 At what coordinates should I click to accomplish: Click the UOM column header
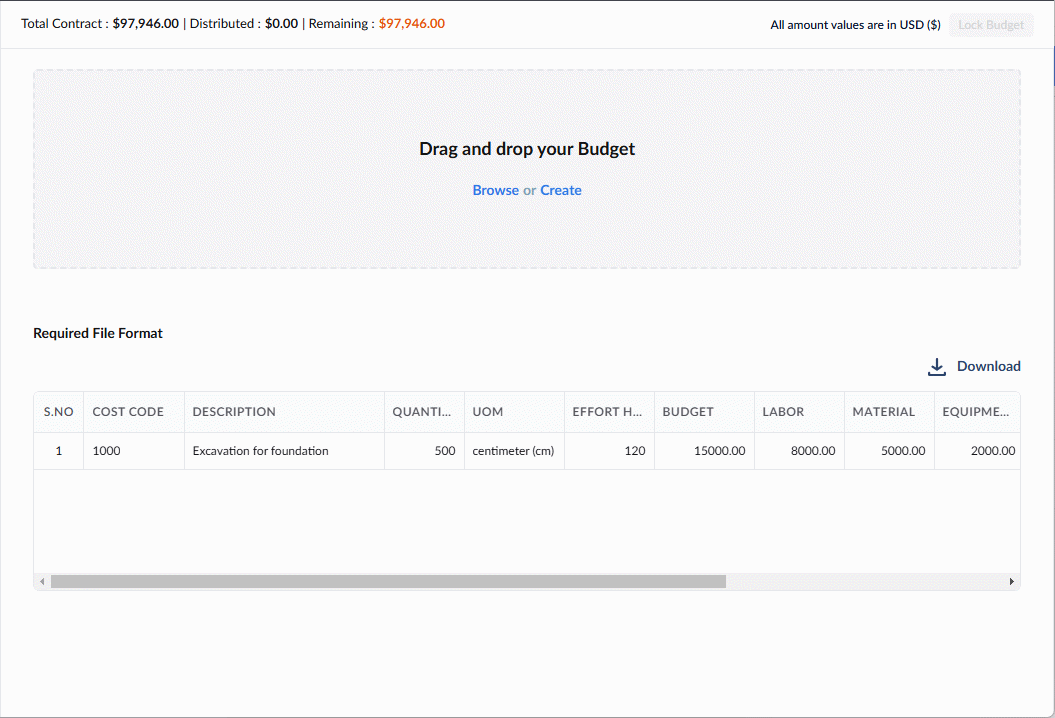514,412
